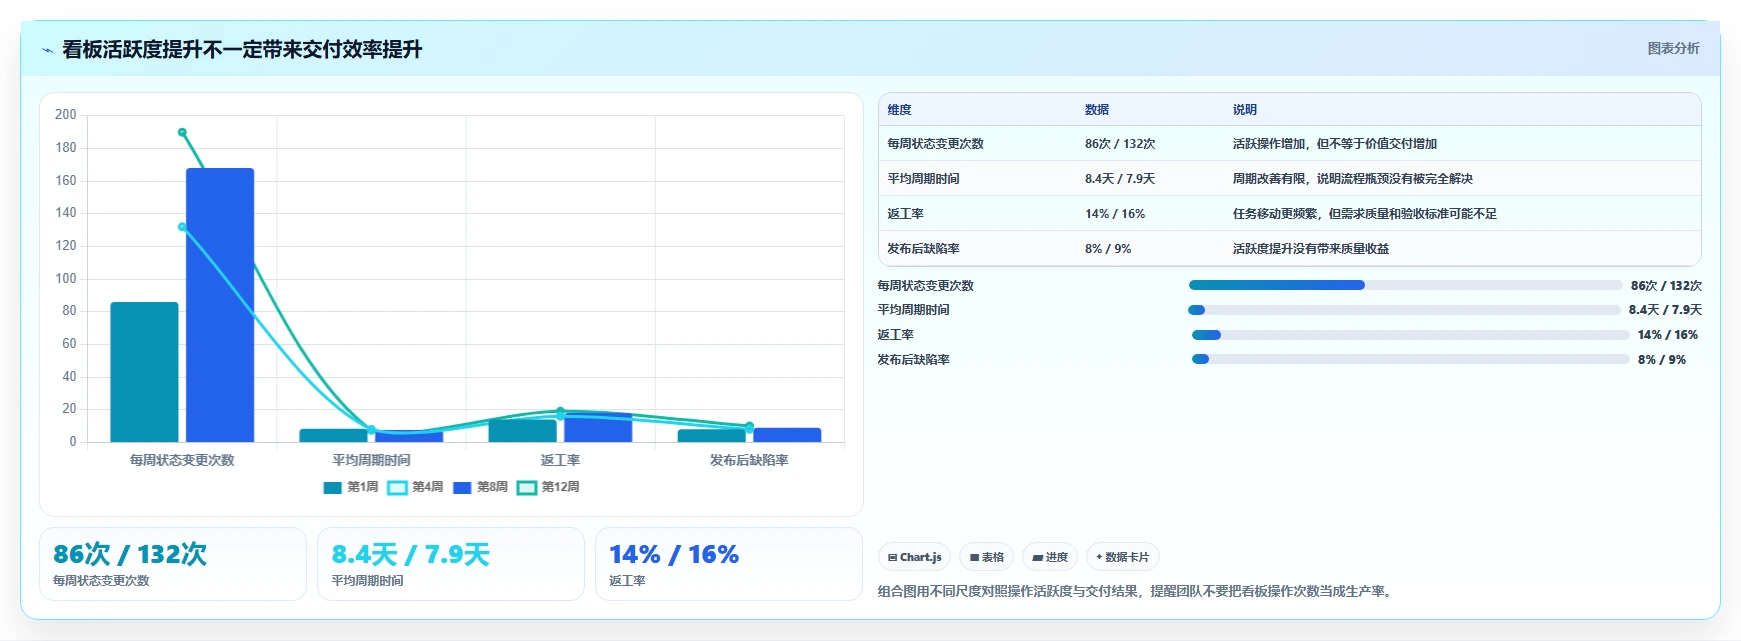Click the note 活跃操作增加，但不等于价值交付增加

pyautogui.click(x=1335, y=144)
